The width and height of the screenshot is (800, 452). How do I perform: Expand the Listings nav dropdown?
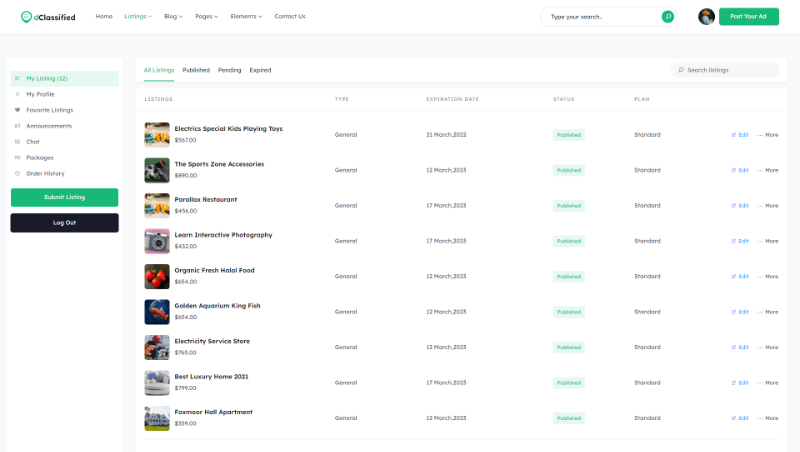(x=138, y=16)
